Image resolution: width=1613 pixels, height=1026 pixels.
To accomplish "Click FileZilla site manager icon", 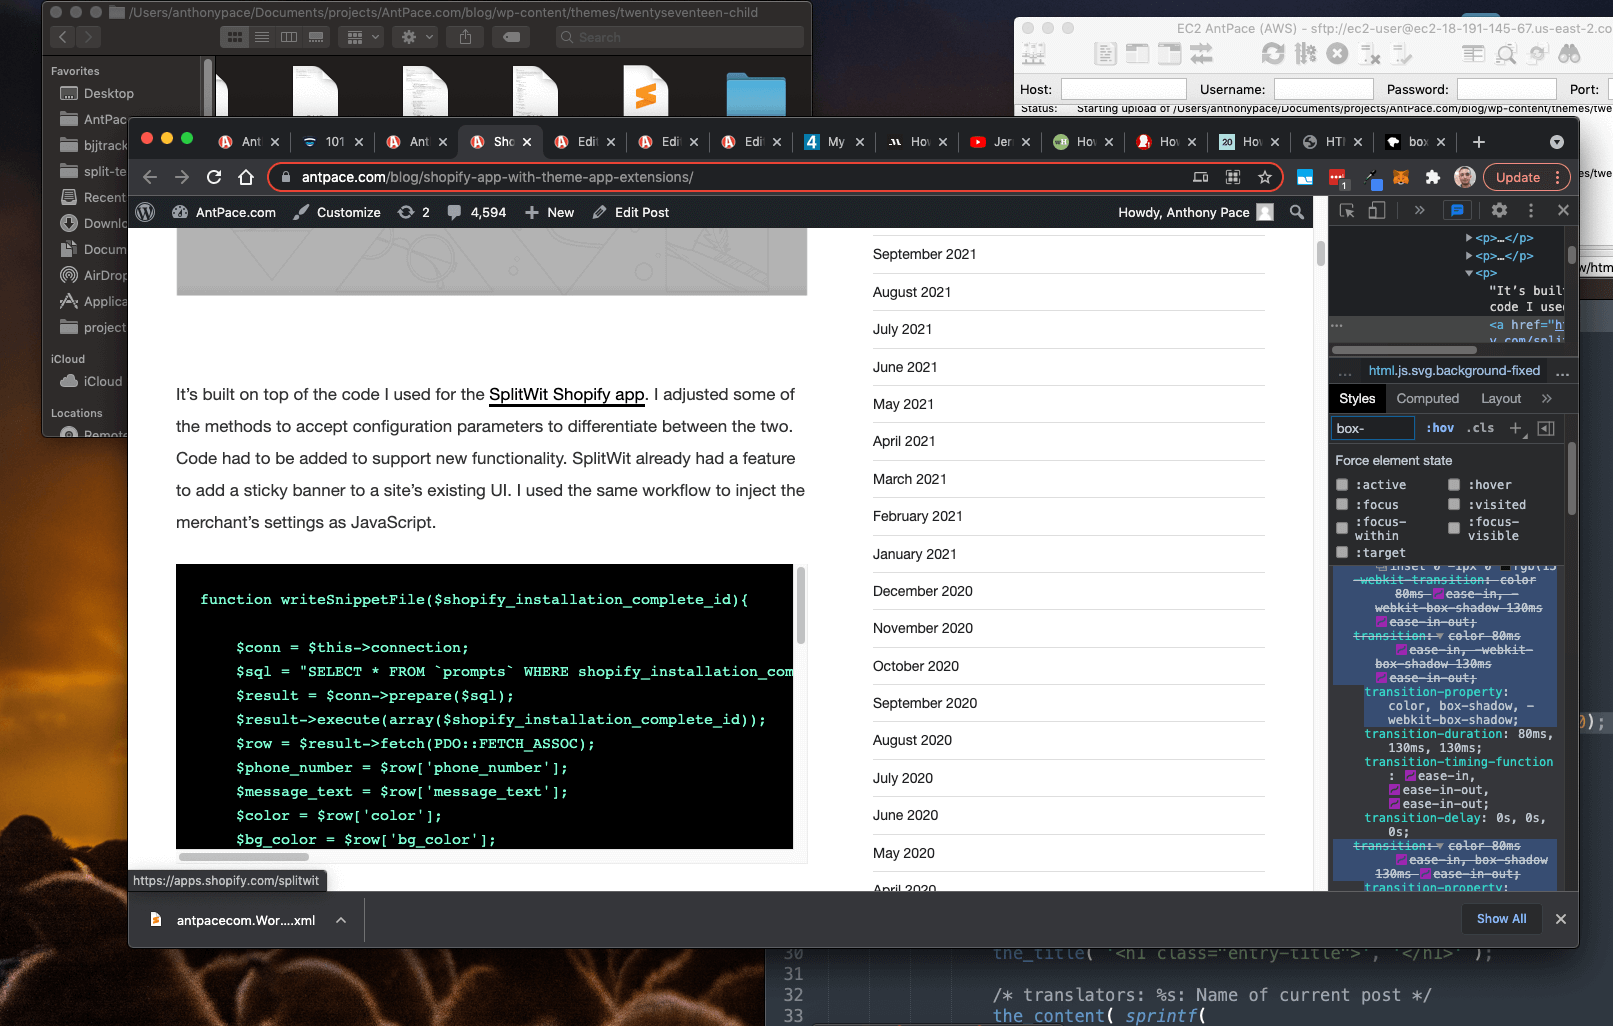I will tap(1034, 54).
